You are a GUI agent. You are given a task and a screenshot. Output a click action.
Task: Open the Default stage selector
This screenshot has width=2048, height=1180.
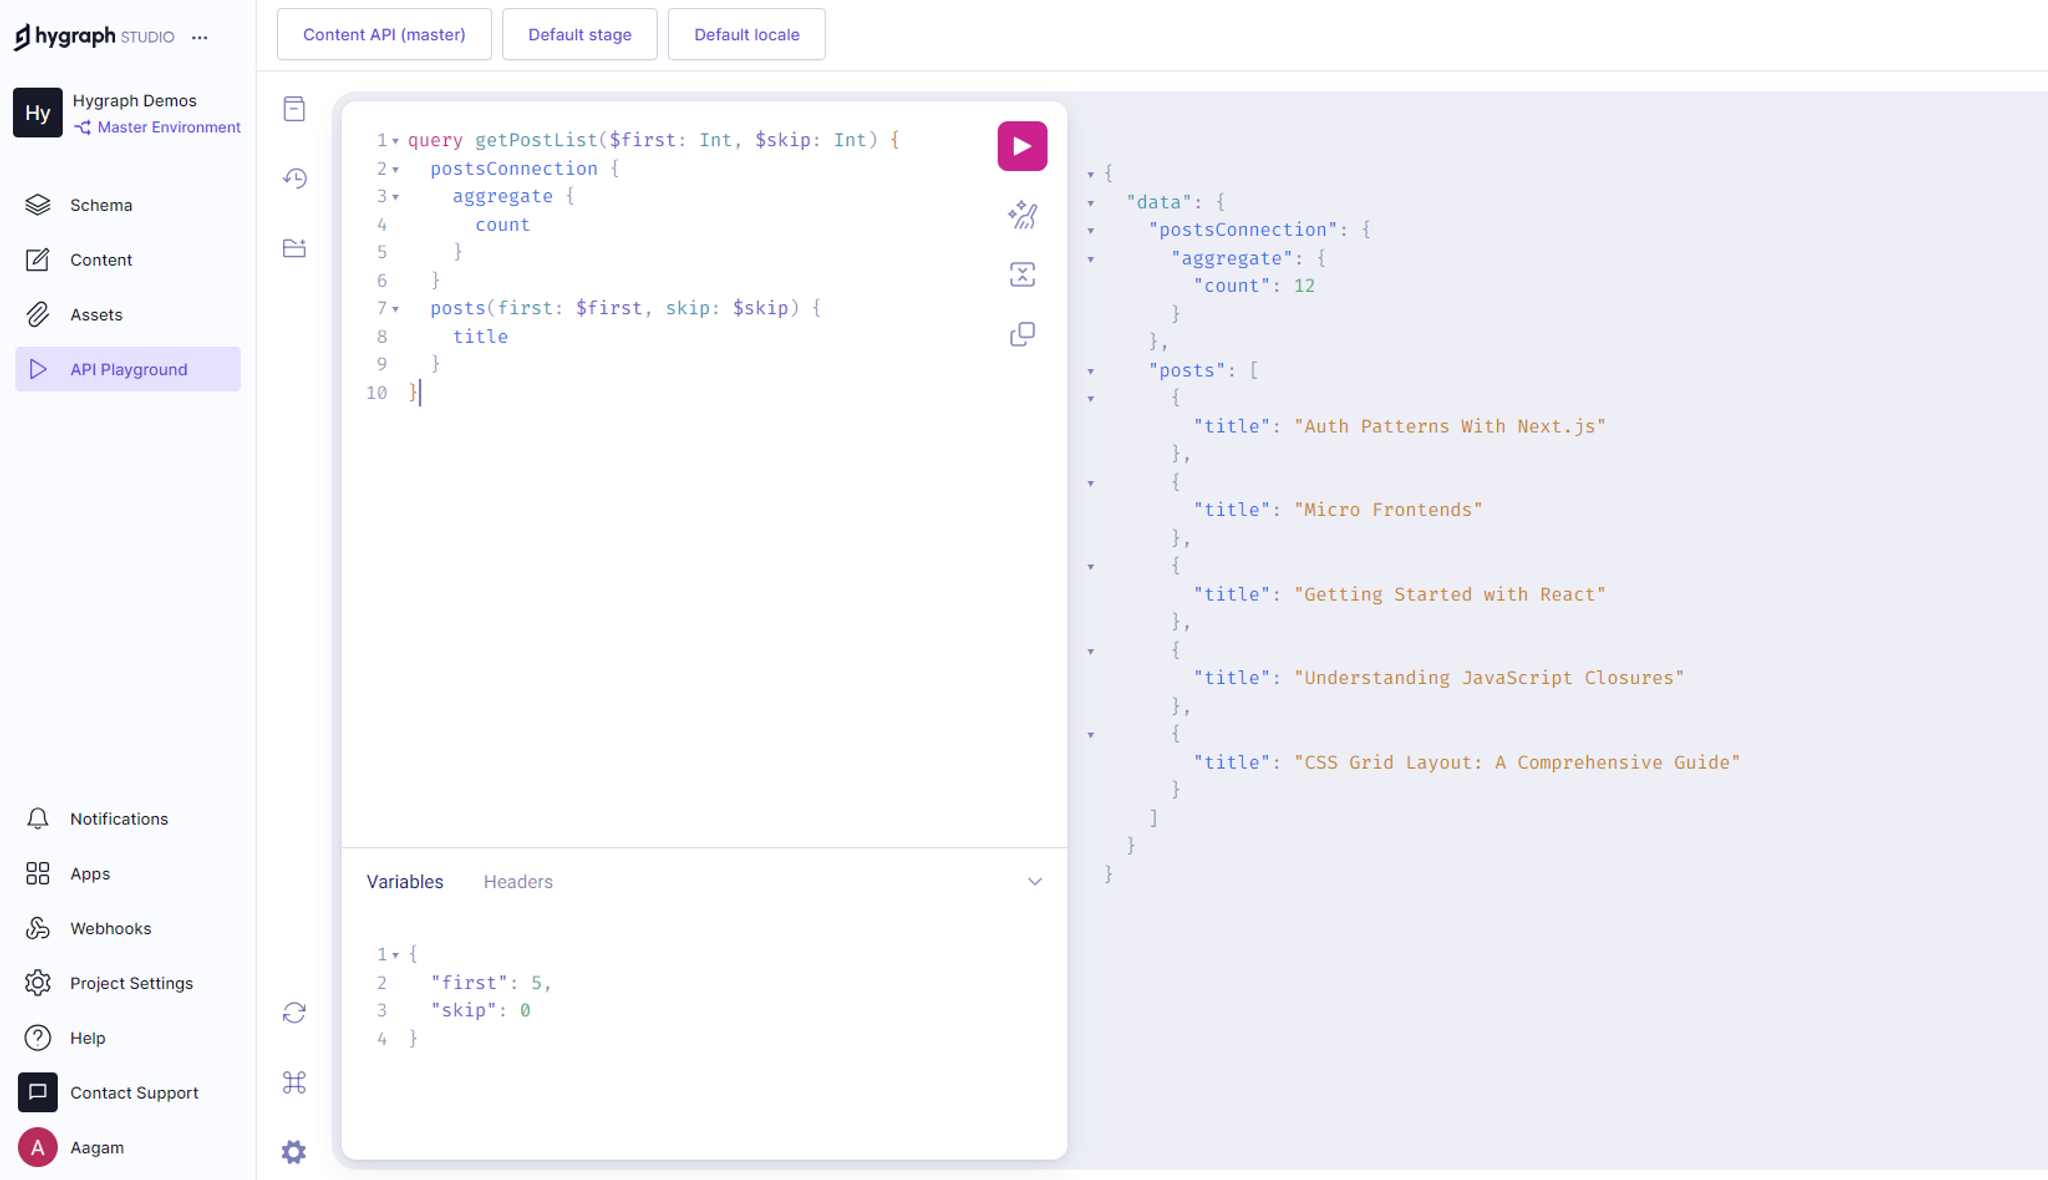(580, 34)
